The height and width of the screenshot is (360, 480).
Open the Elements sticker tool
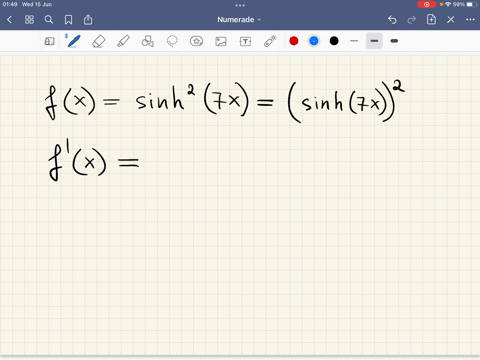coord(196,41)
